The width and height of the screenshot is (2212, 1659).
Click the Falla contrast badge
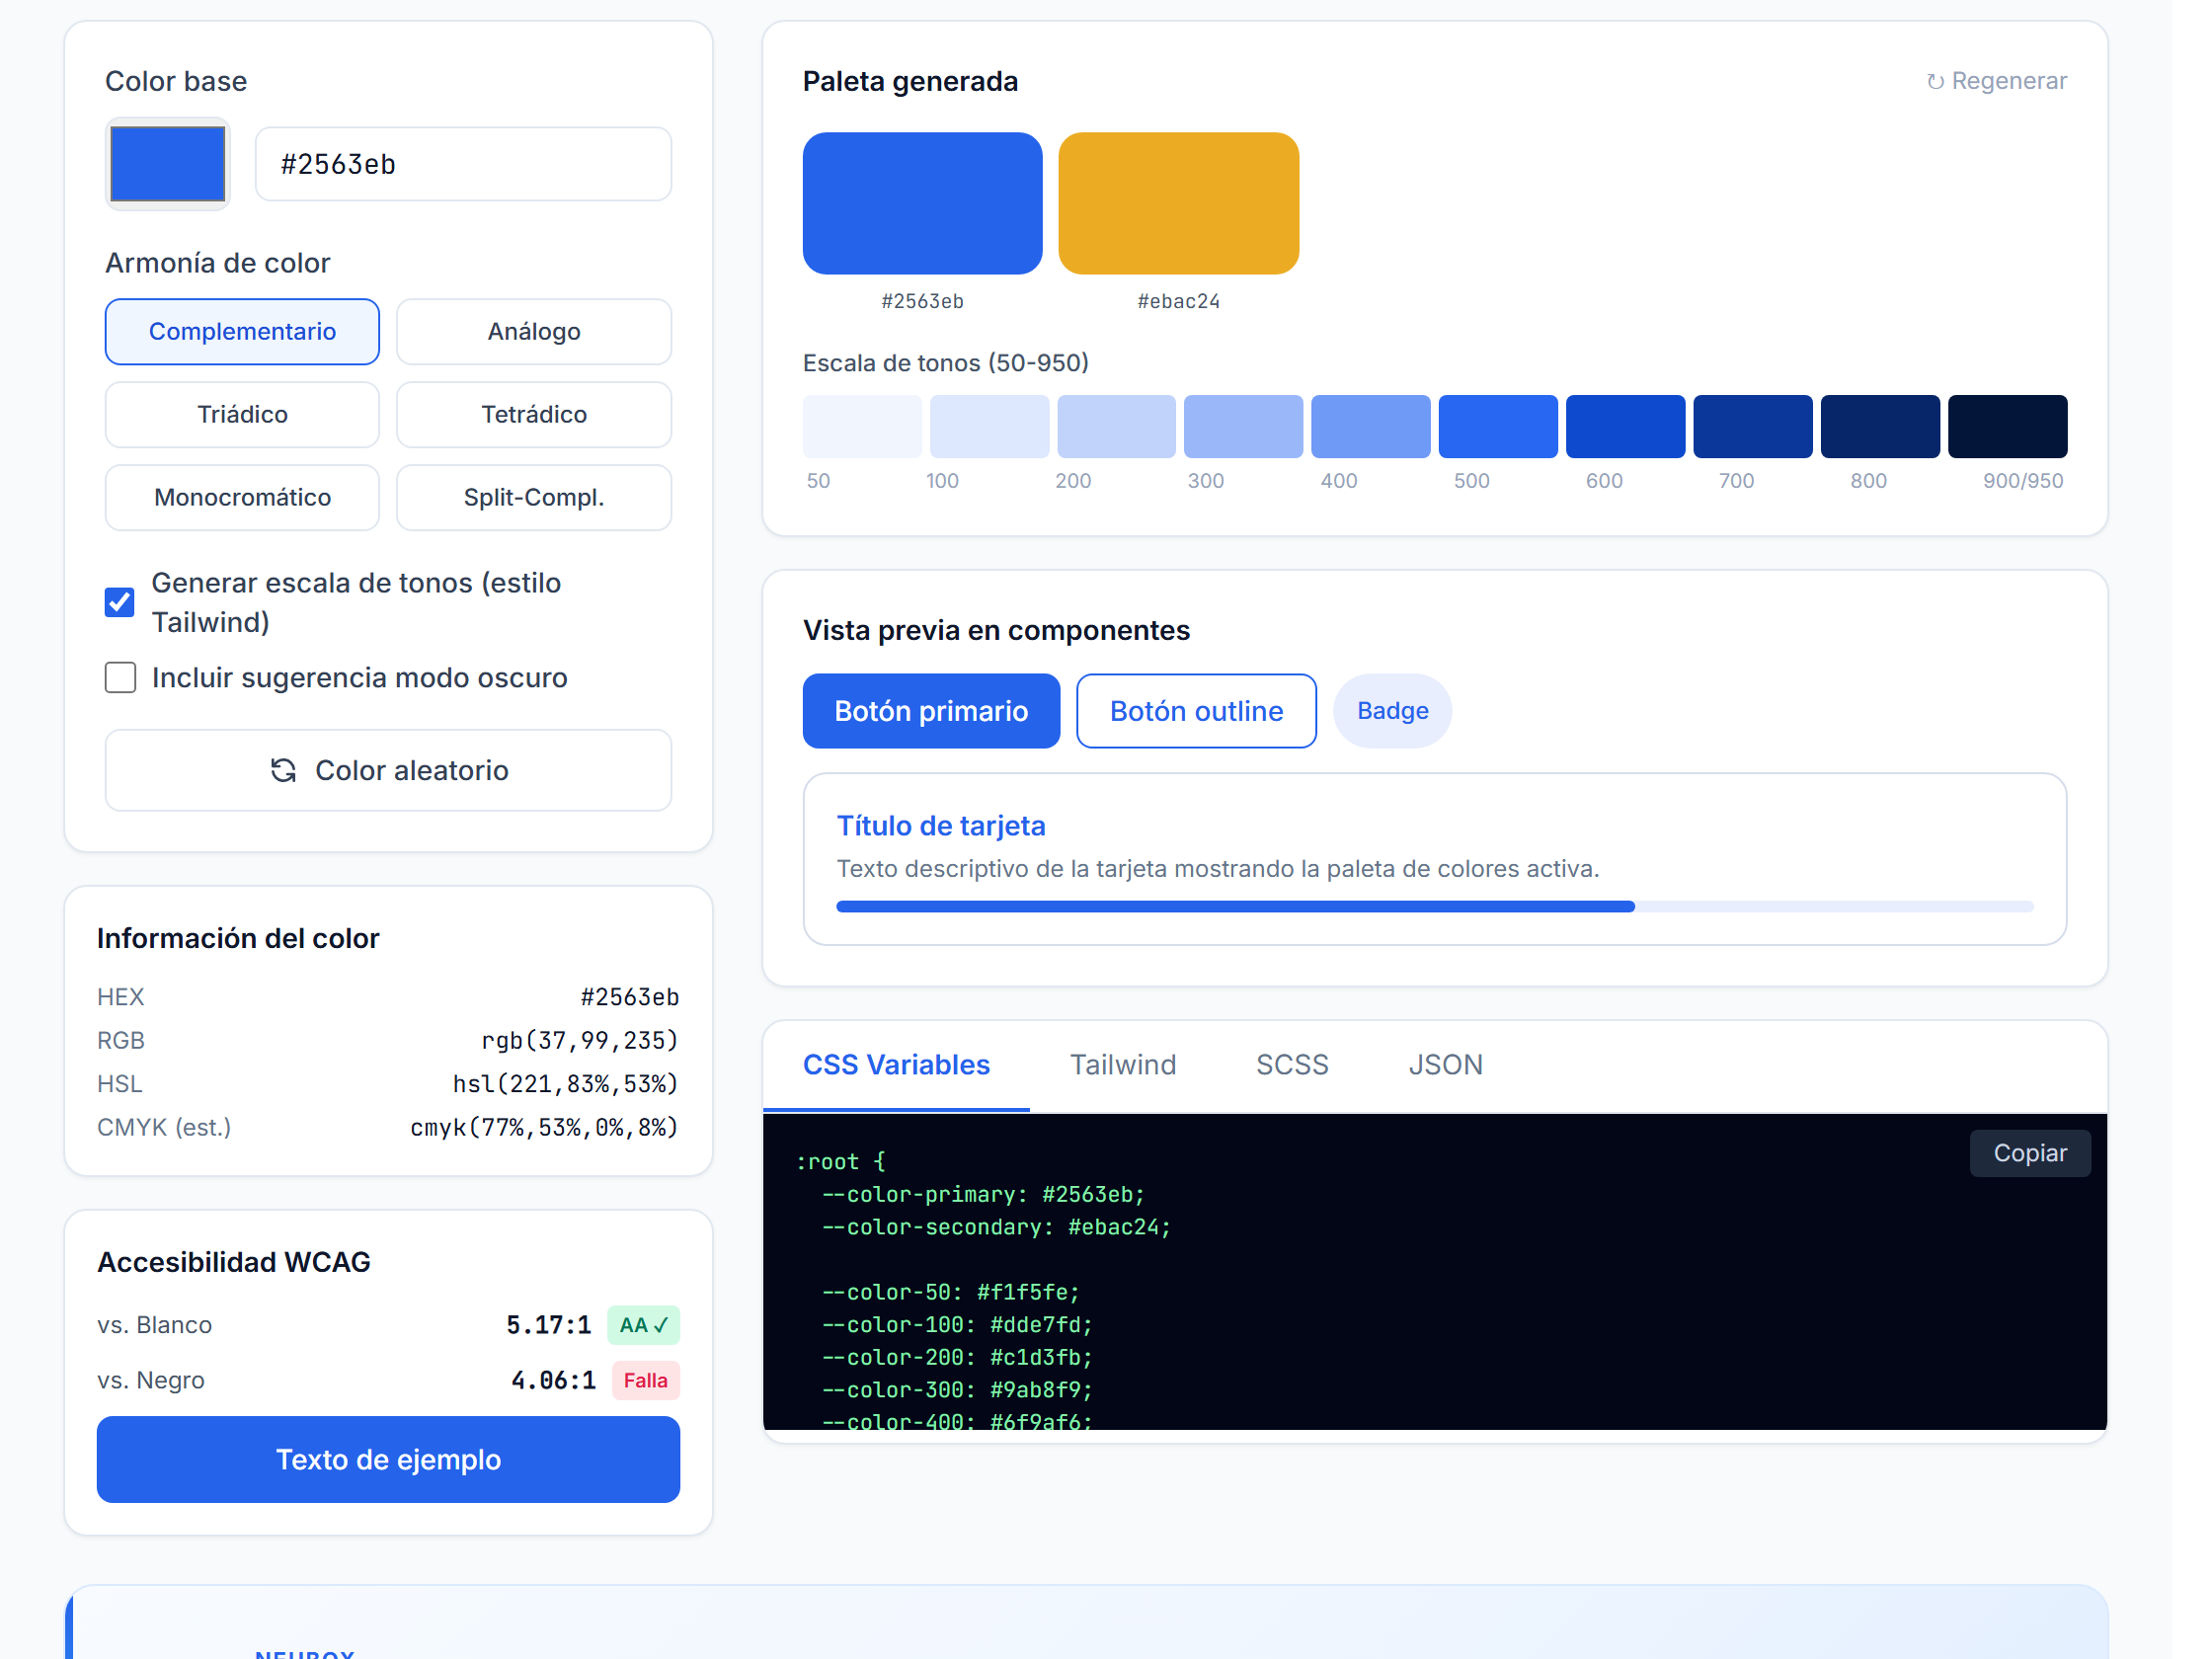coord(645,1380)
